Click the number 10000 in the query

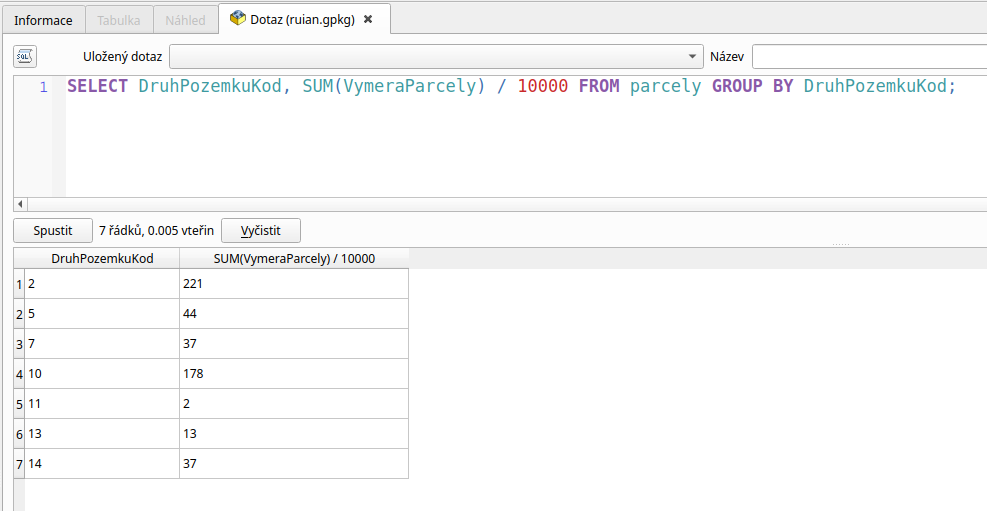[543, 86]
